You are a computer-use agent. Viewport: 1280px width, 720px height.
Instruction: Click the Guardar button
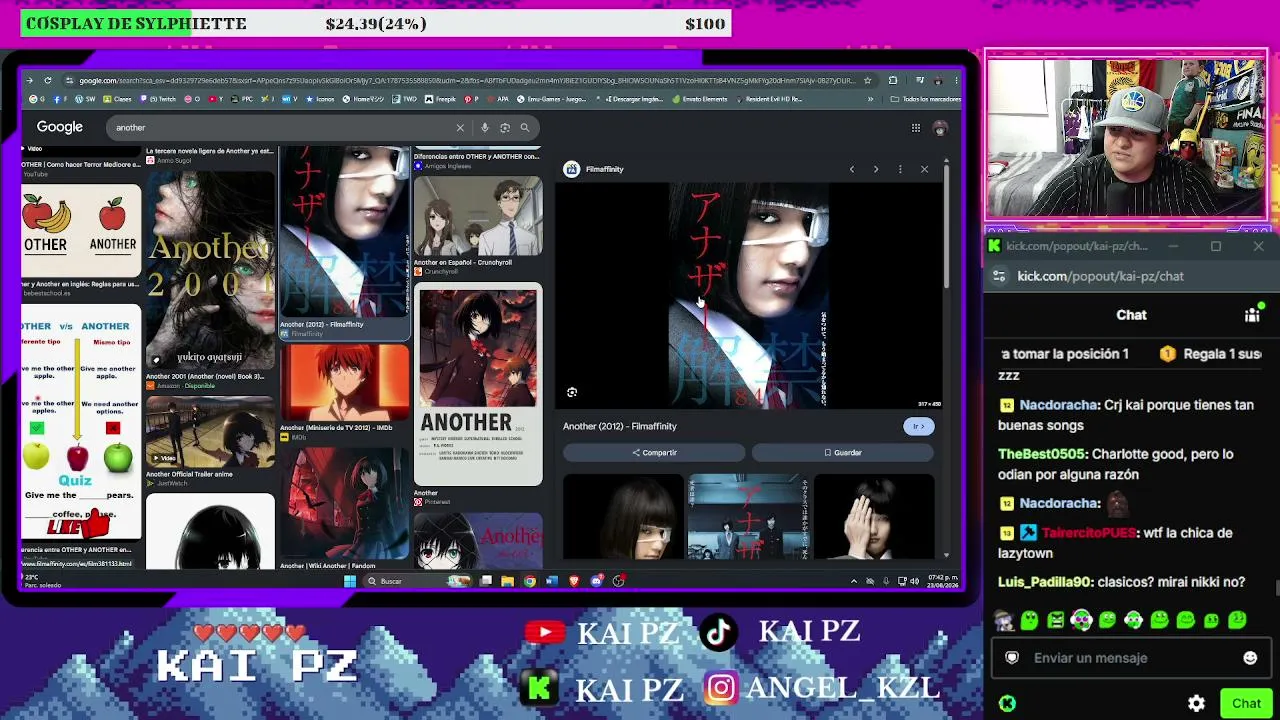(842, 453)
